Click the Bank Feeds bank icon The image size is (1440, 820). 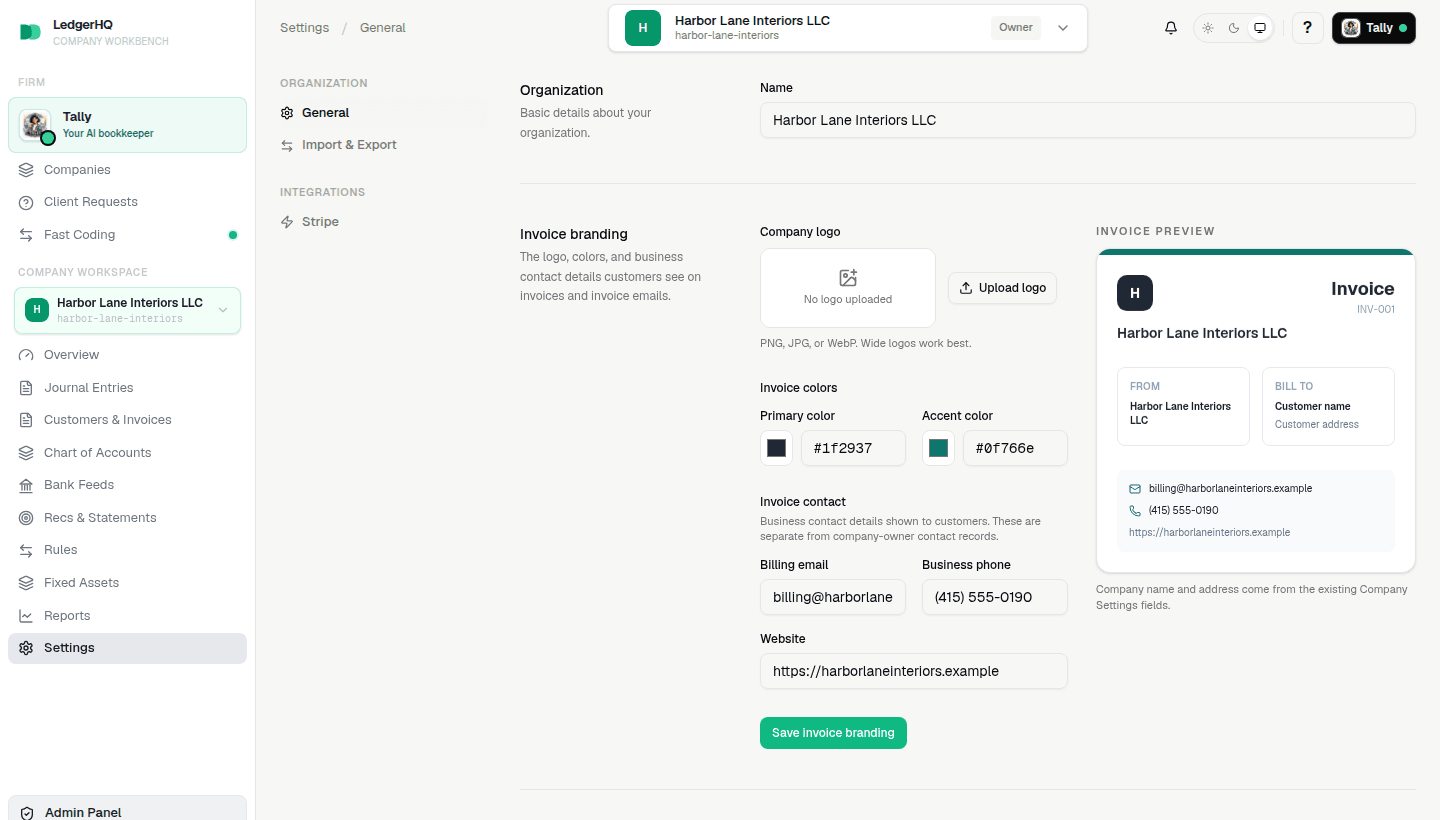coord(26,485)
